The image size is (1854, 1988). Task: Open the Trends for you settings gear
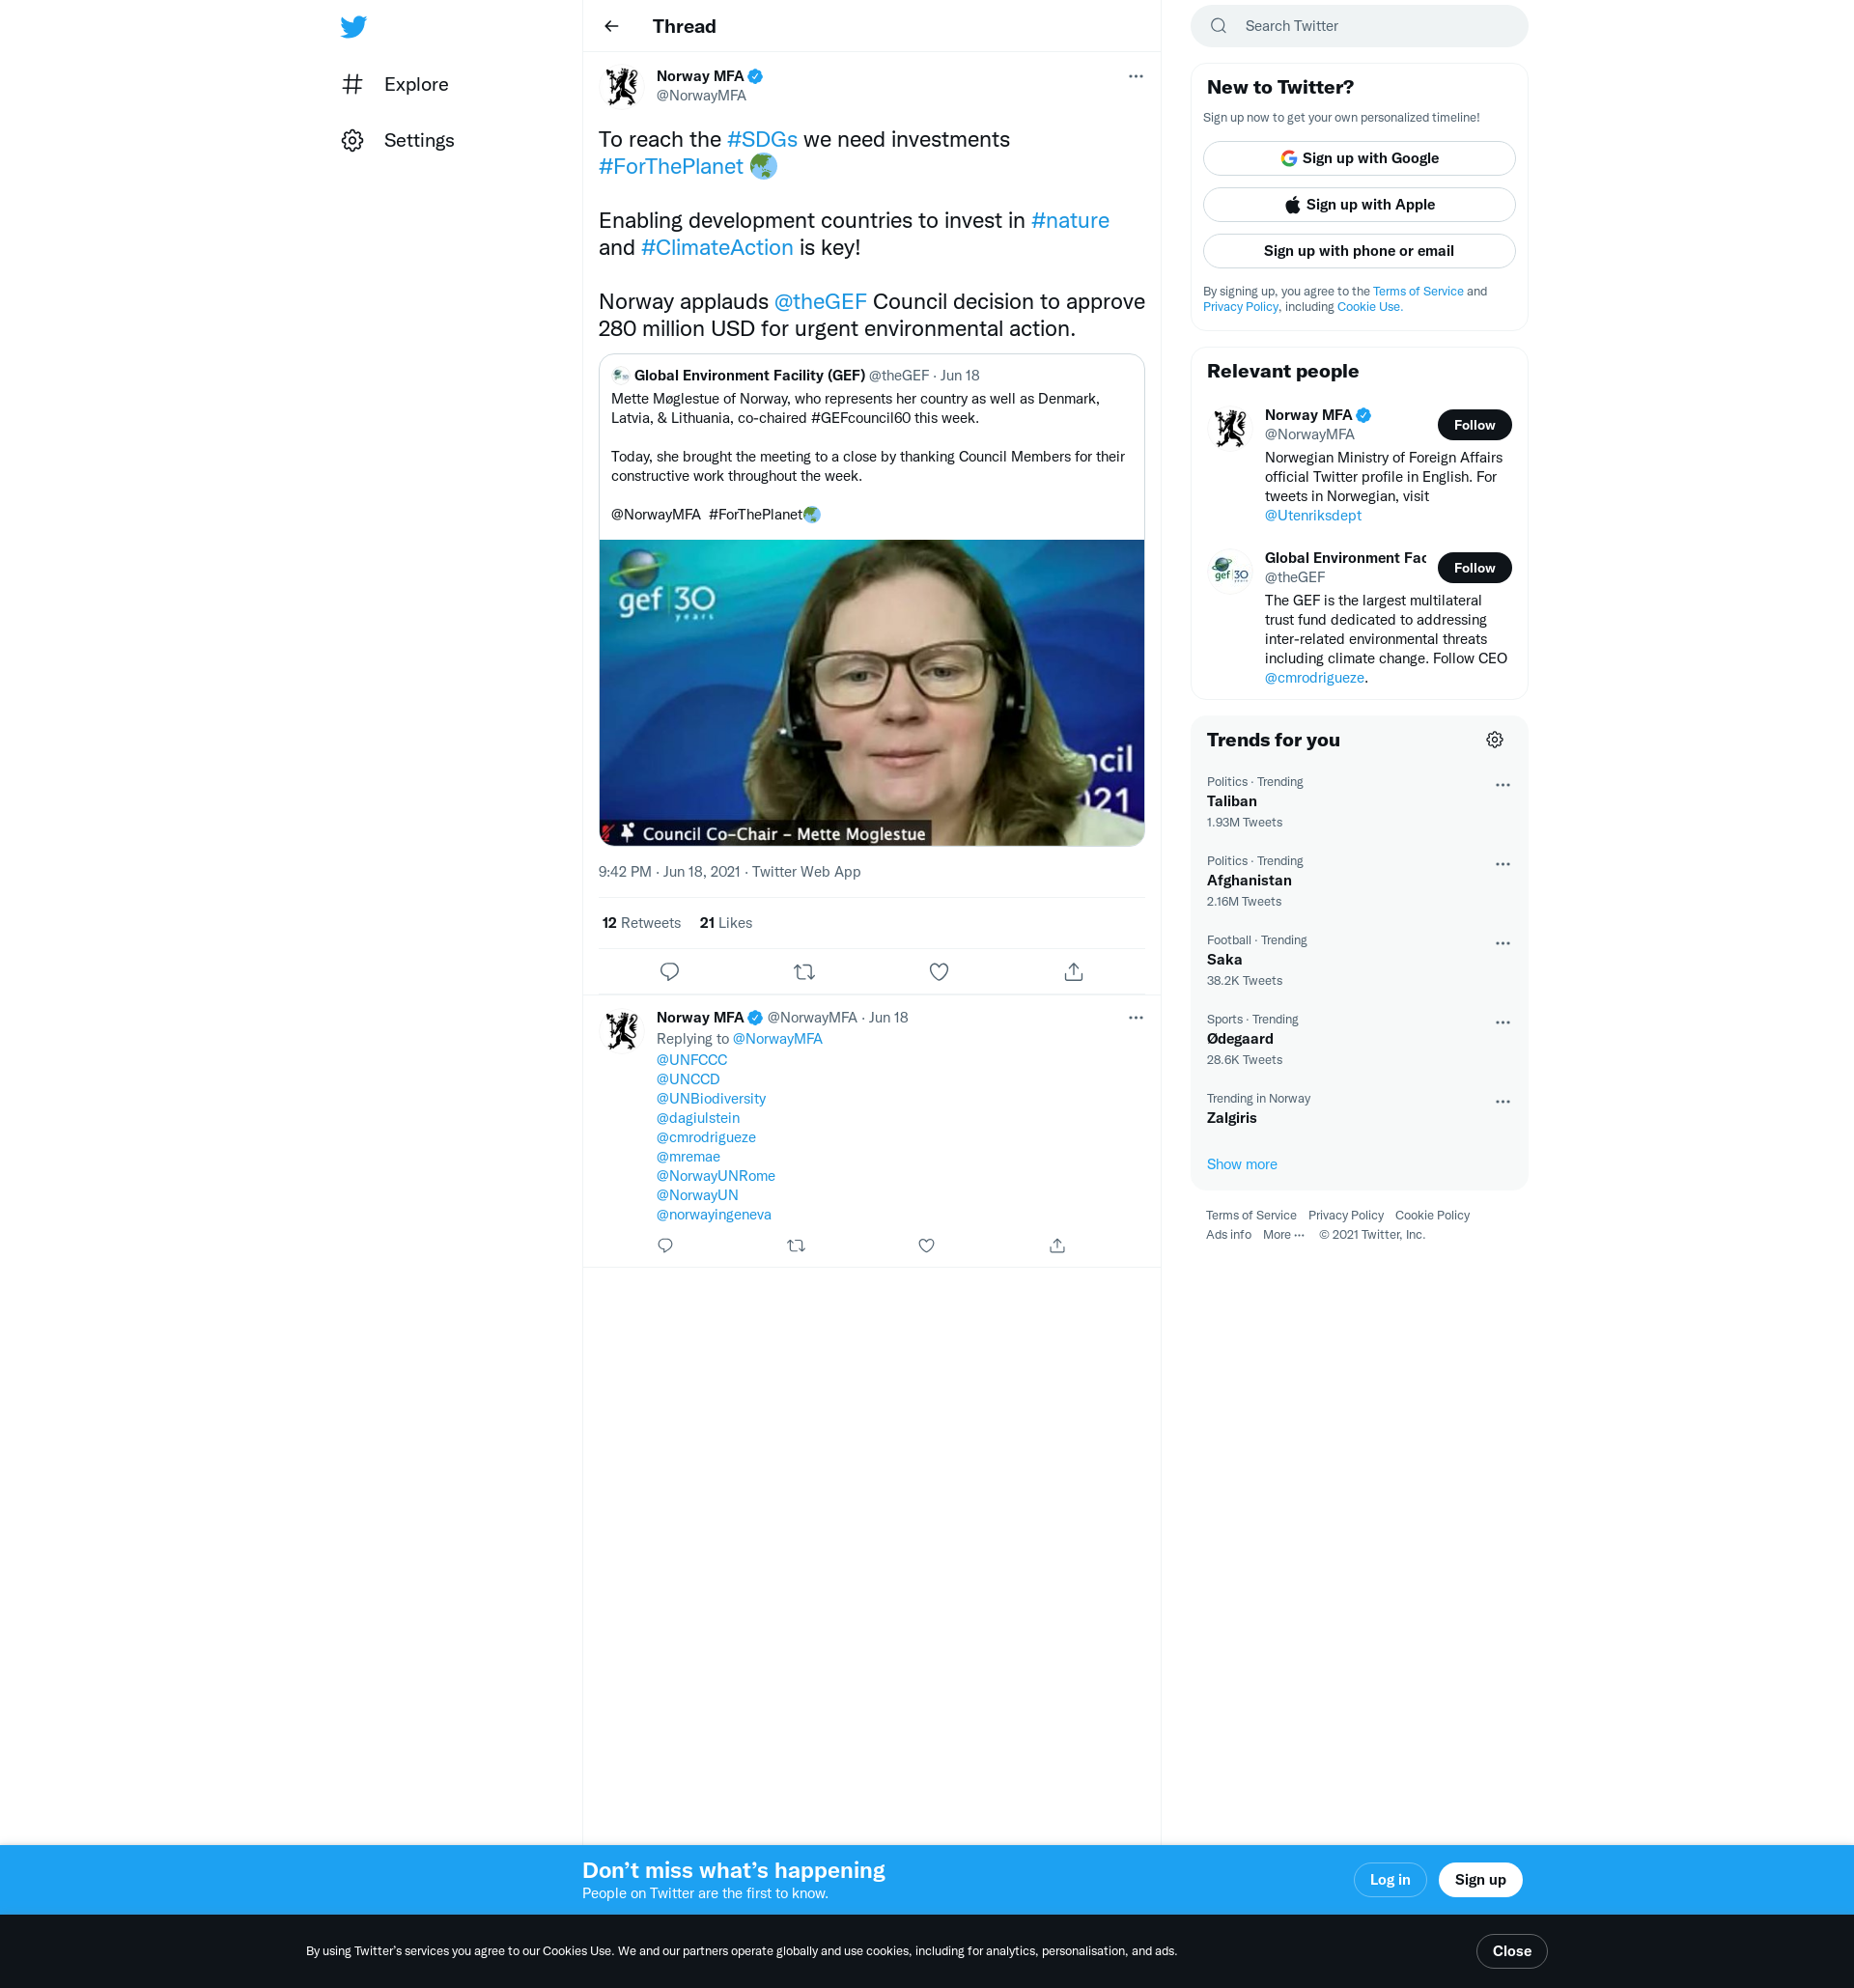[1494, 740]
